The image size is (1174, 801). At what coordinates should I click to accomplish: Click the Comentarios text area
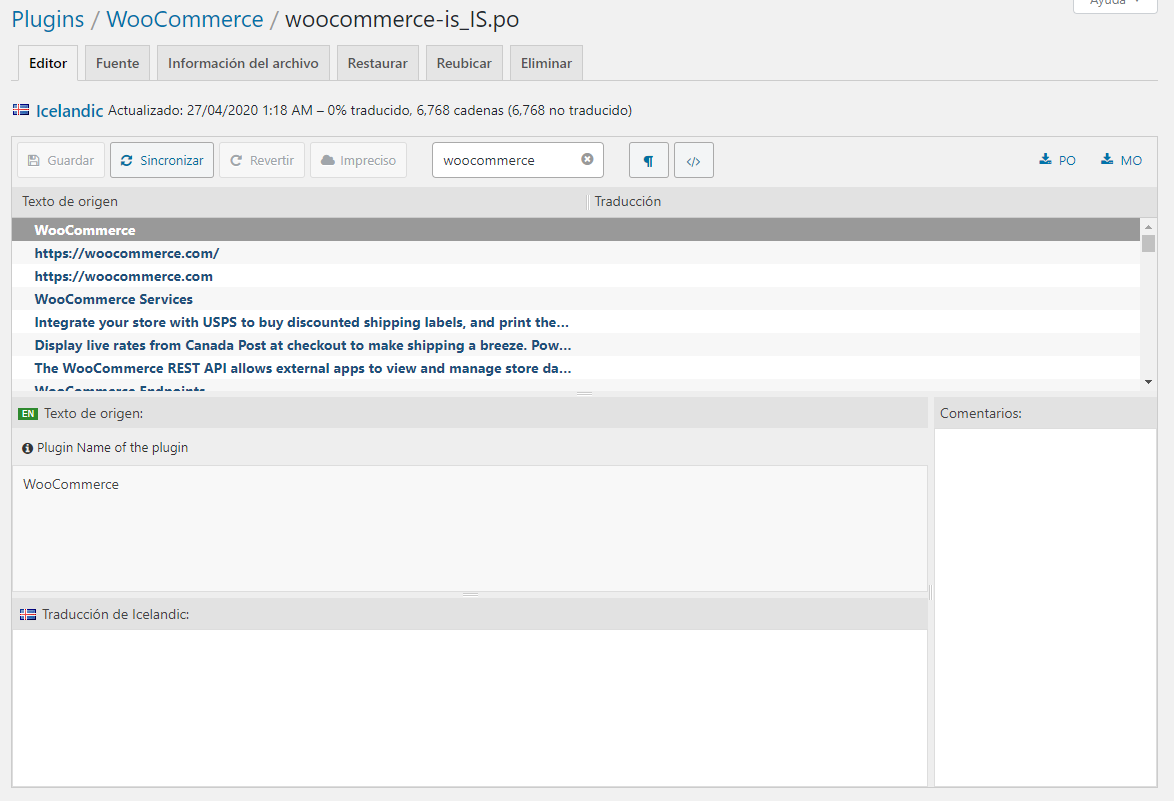[1046, 607]
